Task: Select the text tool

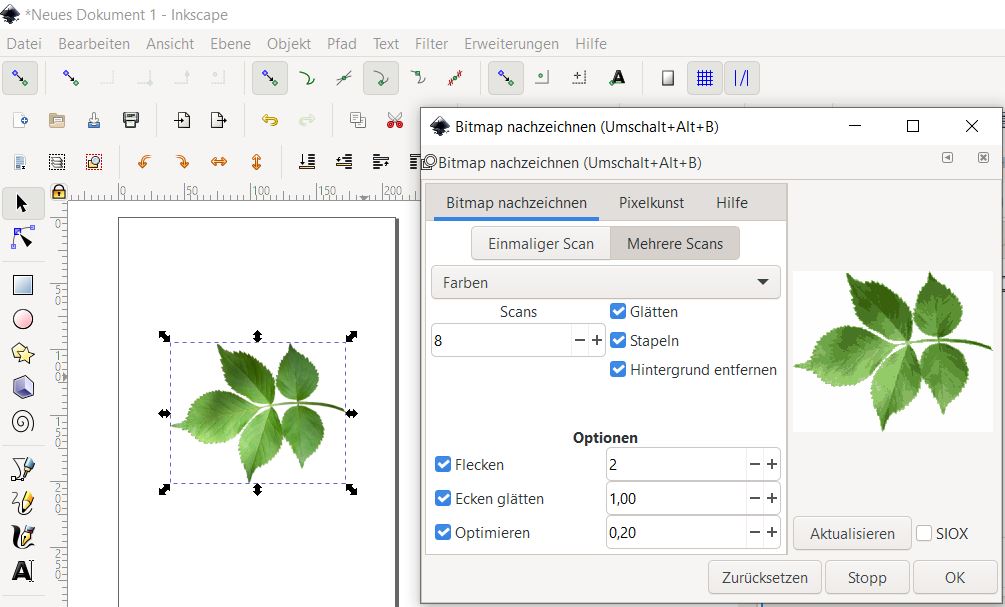Action: (x=22, y=571)
